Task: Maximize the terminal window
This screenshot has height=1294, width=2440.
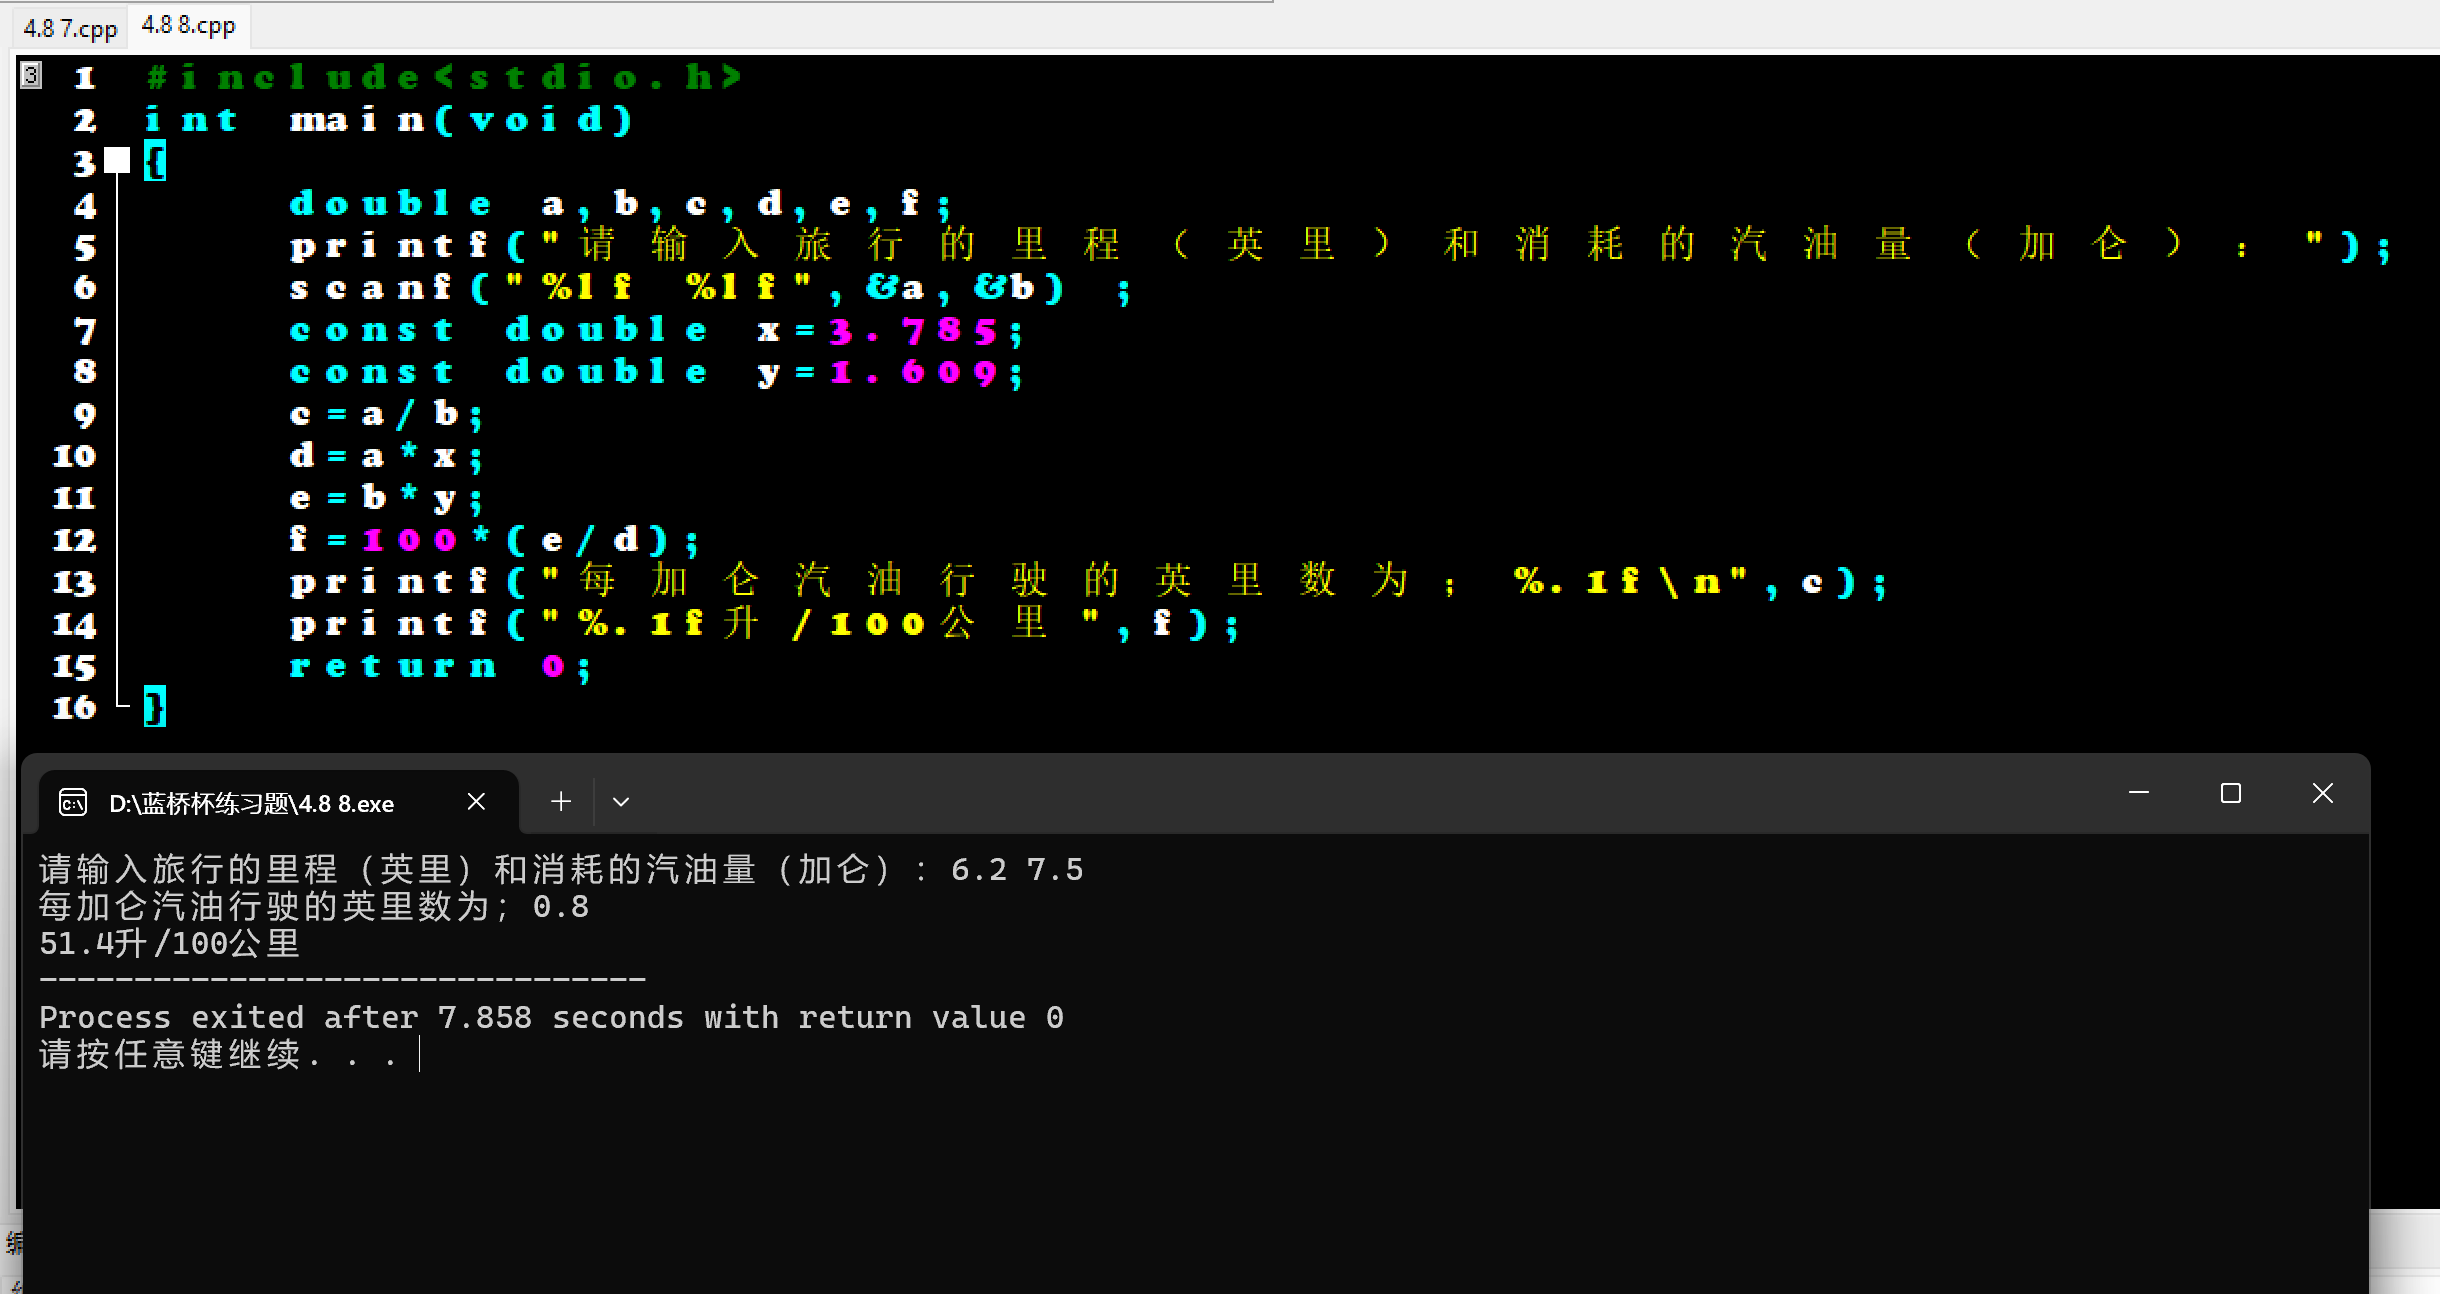Action: pyautogui.click(x=2230, y=793)
